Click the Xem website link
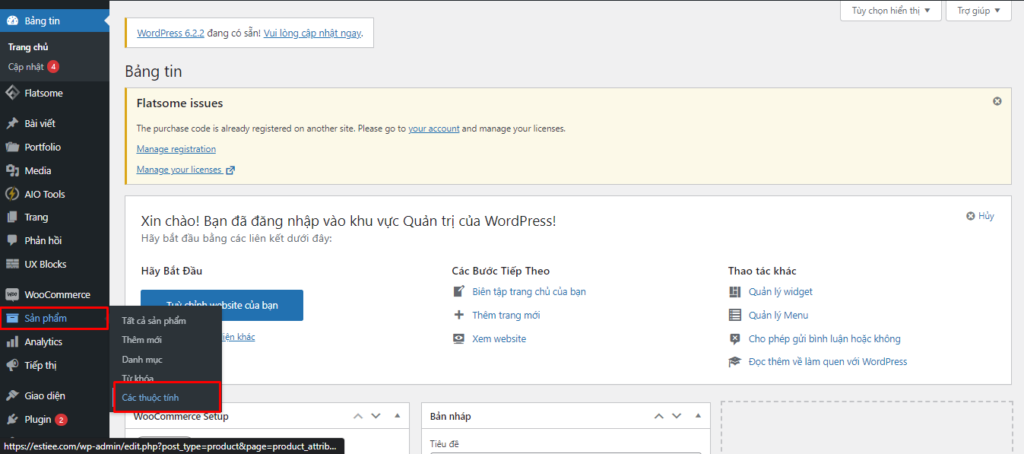Viewport: 1024px width, 454px height. 499,338
